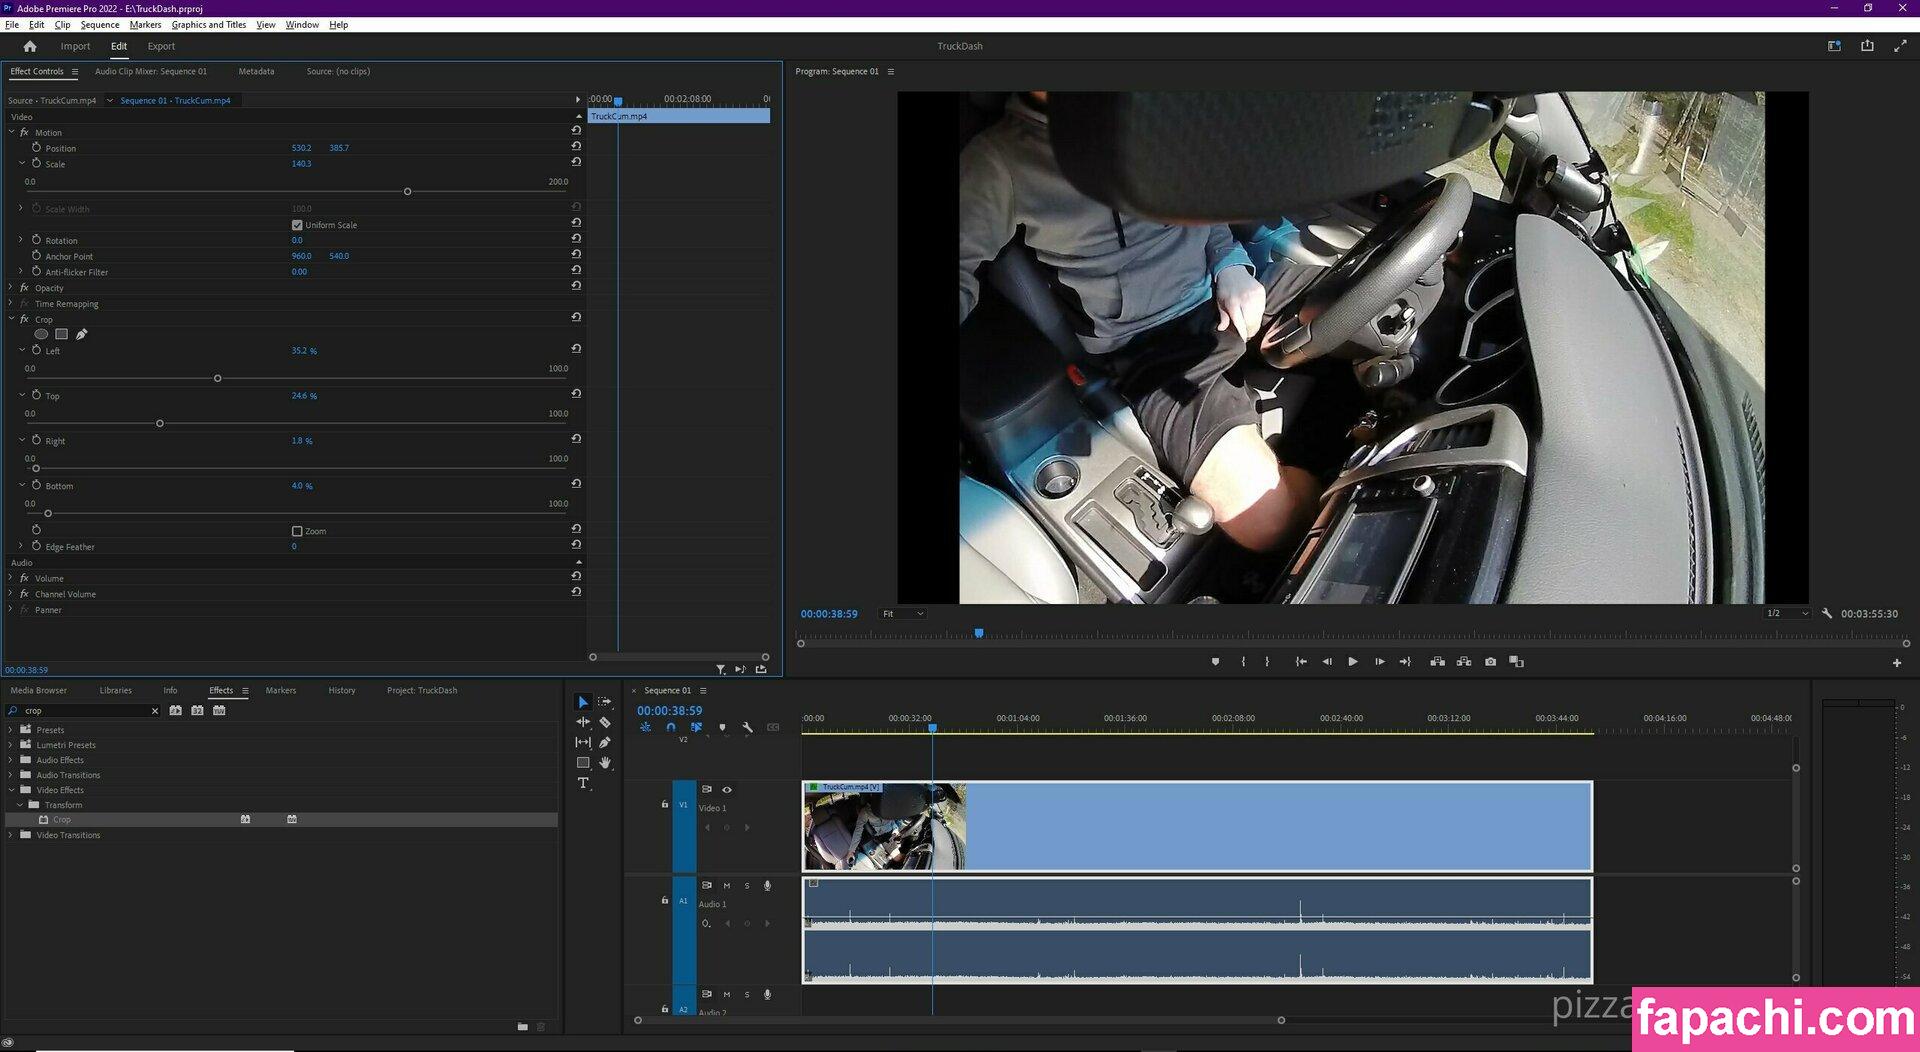Toggle the Crop effect fx switch

(24, 319)
